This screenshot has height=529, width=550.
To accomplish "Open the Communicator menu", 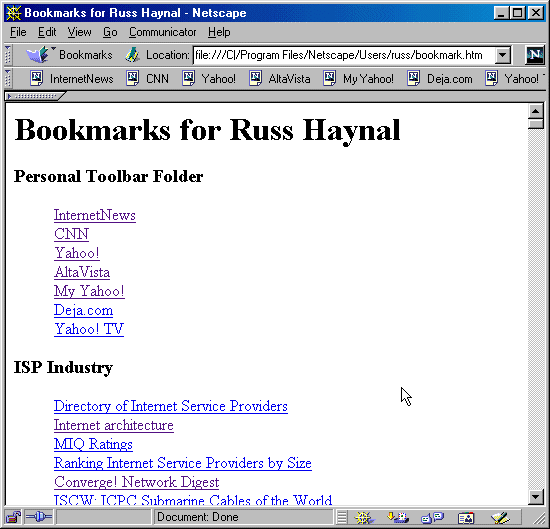I will click(x=162, y=32).
